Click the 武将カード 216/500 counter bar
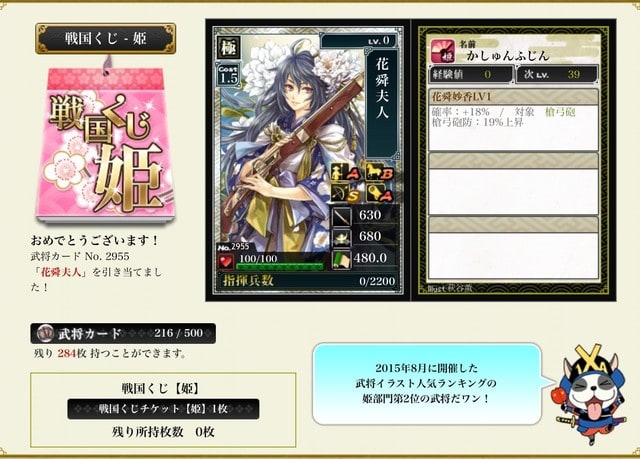The image size is (640, 459). coord(123,334)
